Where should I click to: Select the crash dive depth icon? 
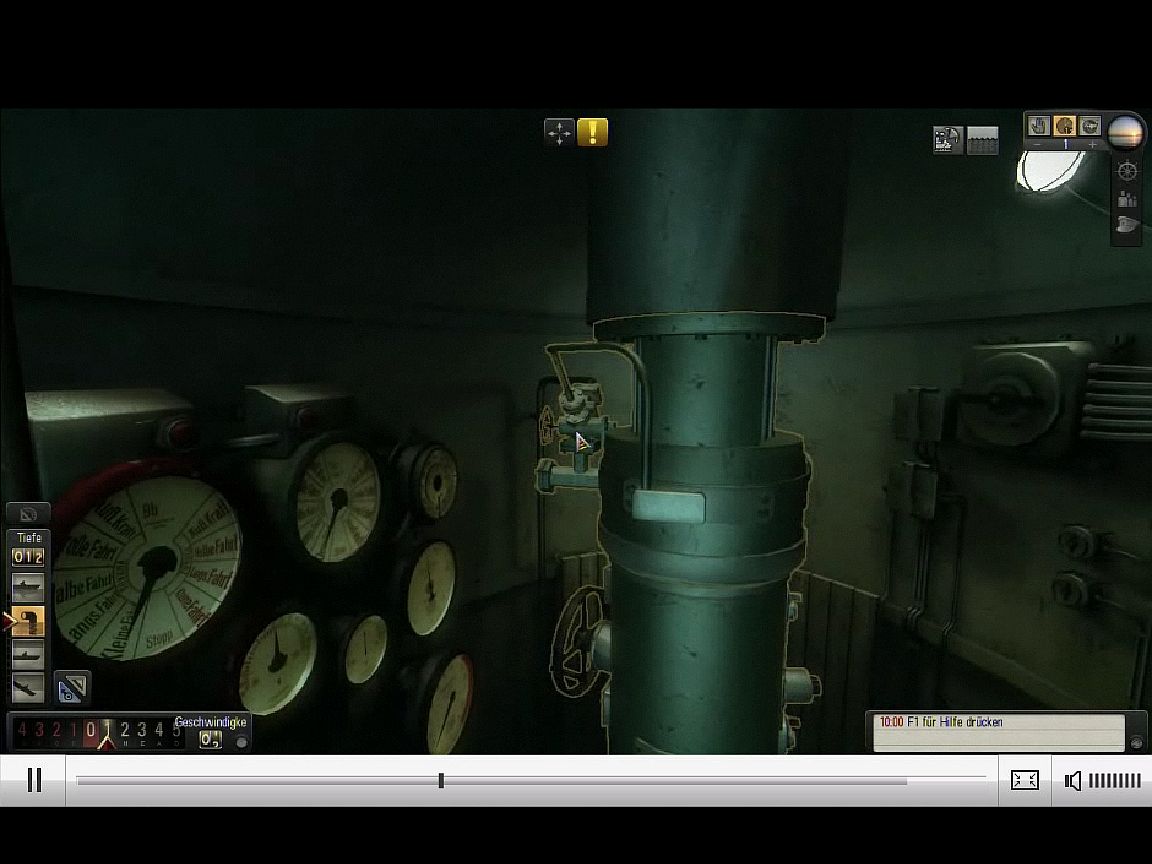pyautogui.click(x=28, y=688)
